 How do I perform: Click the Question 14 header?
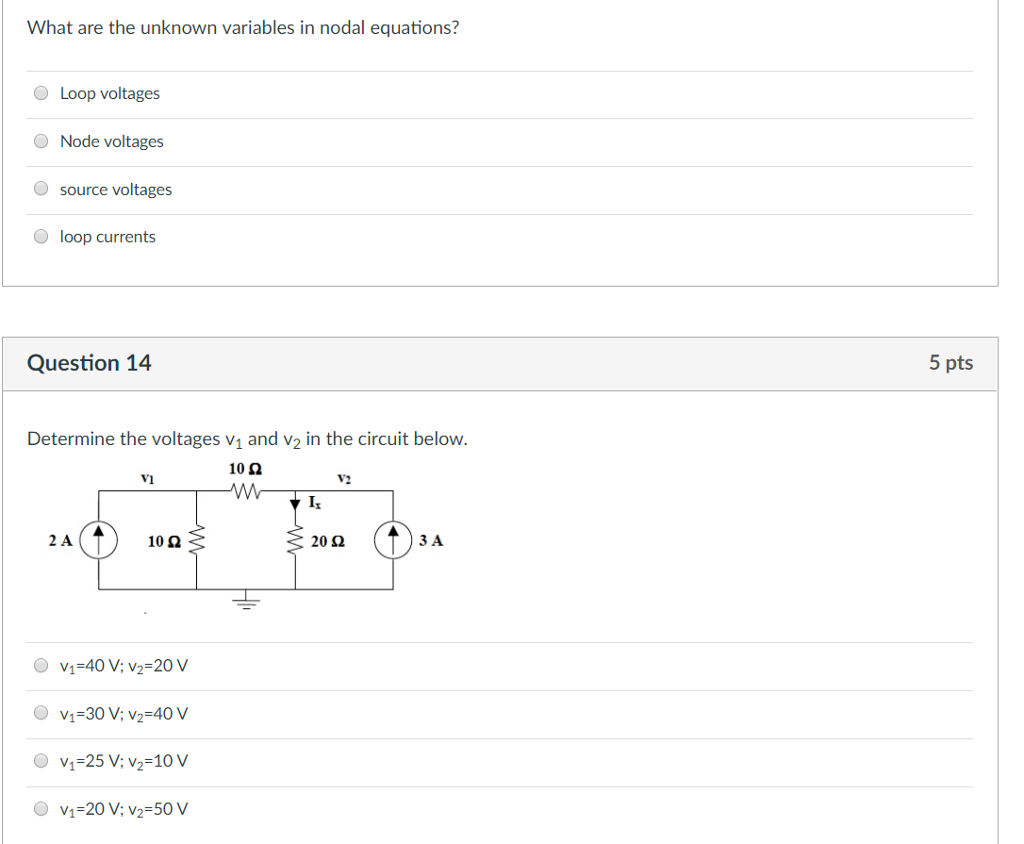click(88, 363)
